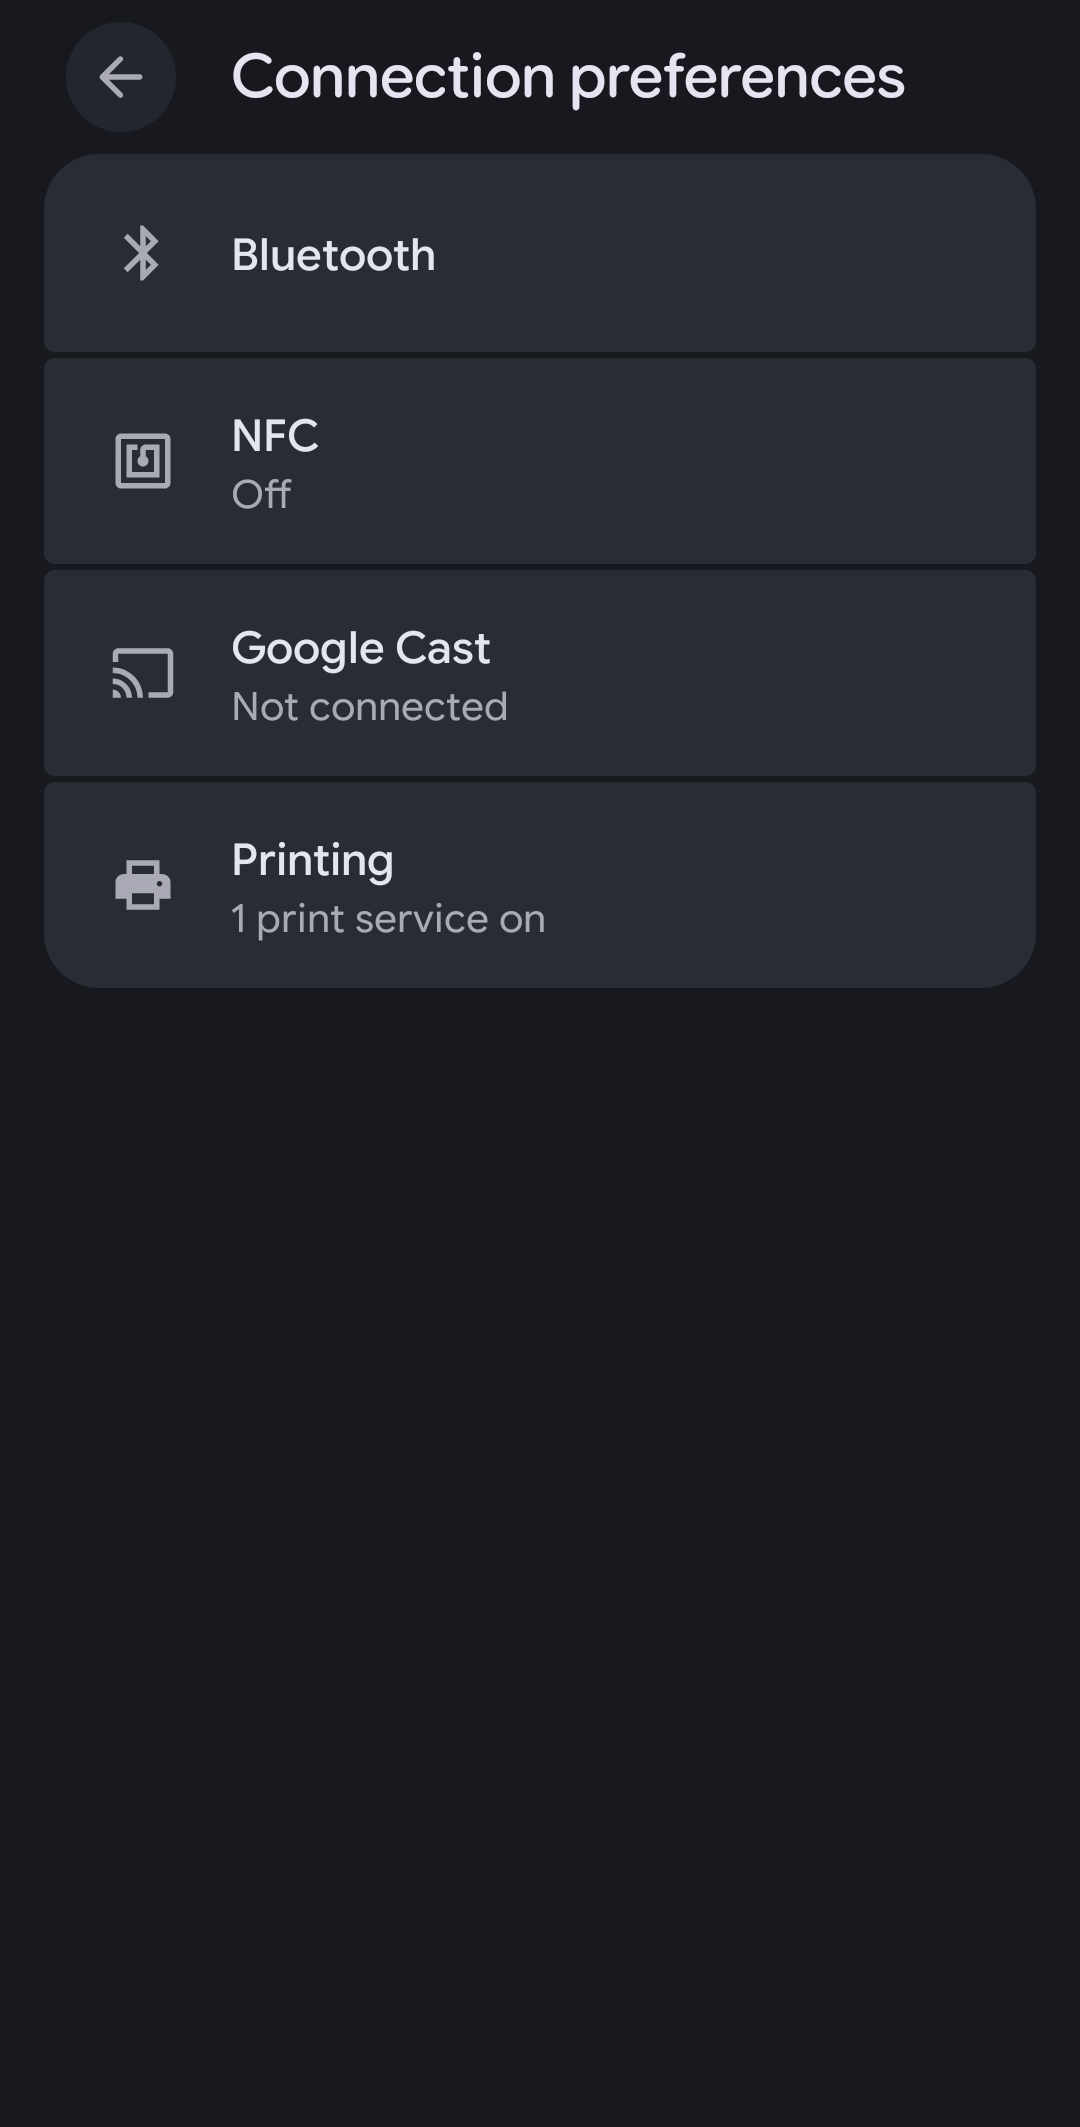The height and width of the screenshot is (2127, 1080).
Task: Tap the Google Cast row card
Action: 700,673
